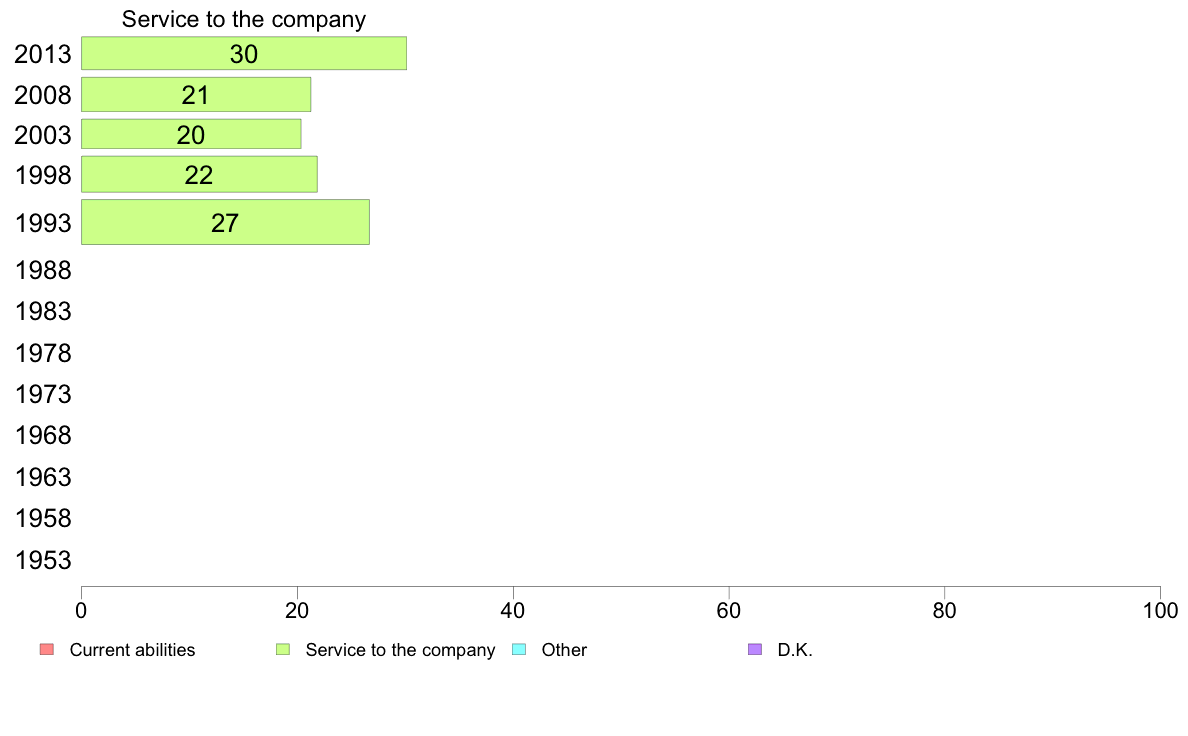Select the 1998 bar showing 22
The width and height of the screenshot is (1188, 736).
click(199, 174)
